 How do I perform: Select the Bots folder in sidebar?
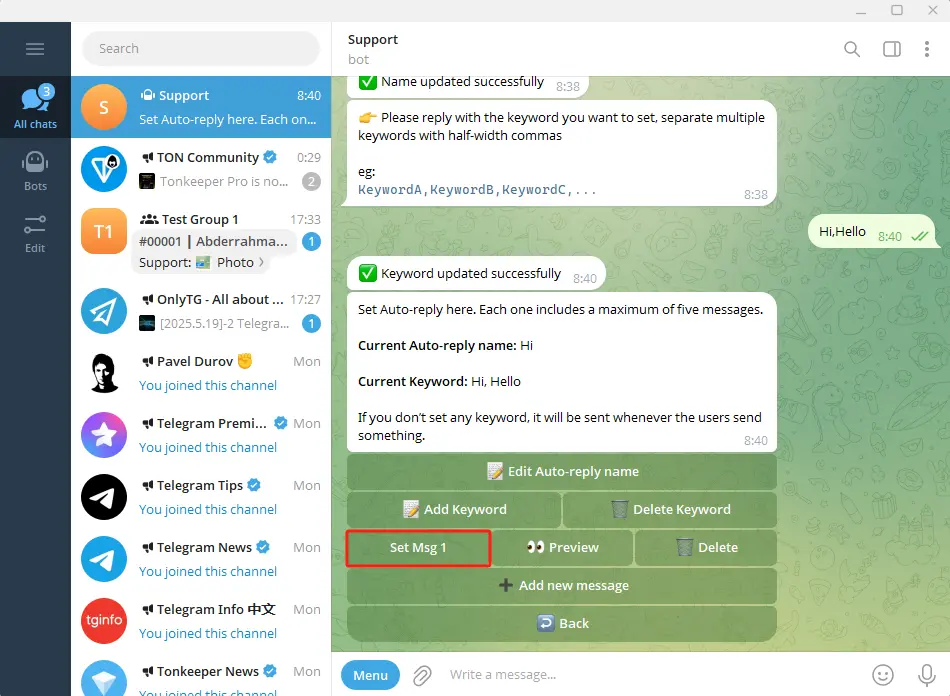tap(35, 170)
